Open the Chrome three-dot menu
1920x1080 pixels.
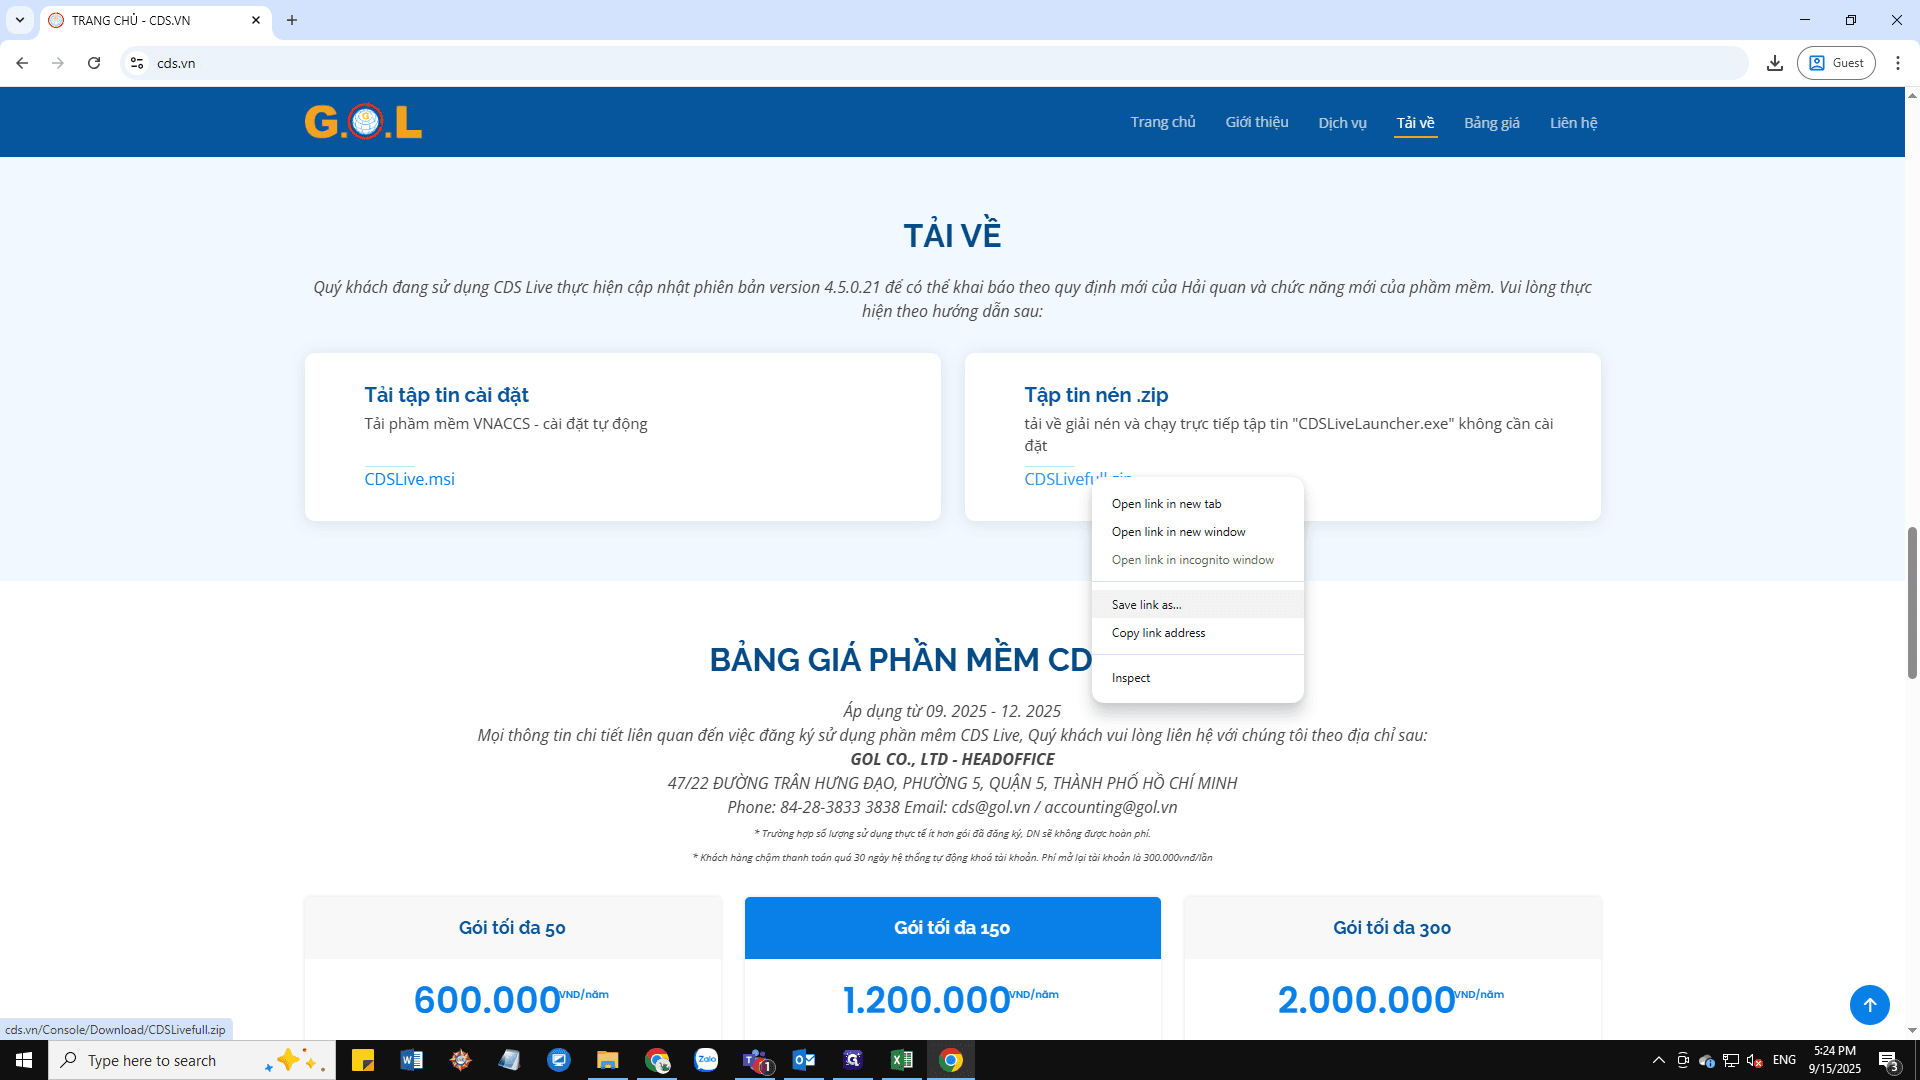1898,63
